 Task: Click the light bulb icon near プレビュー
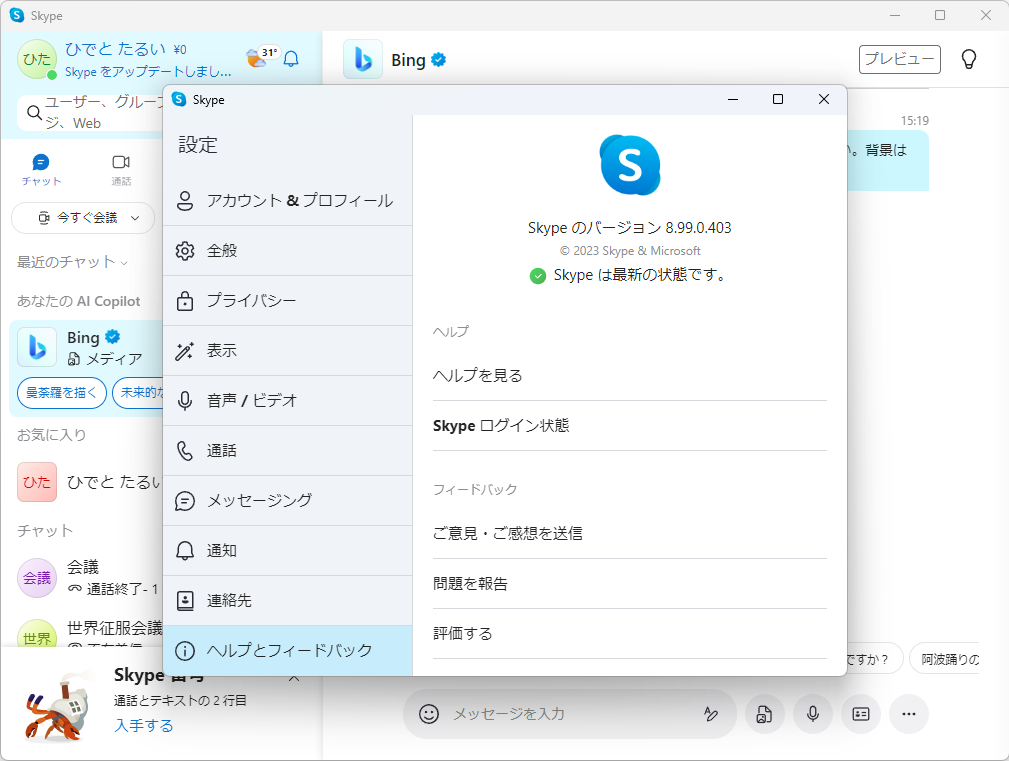[x=968, y=59]
